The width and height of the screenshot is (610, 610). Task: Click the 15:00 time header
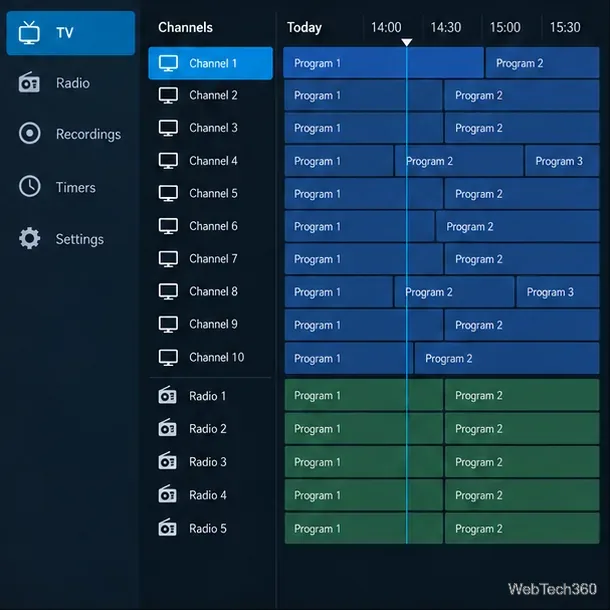505,27
